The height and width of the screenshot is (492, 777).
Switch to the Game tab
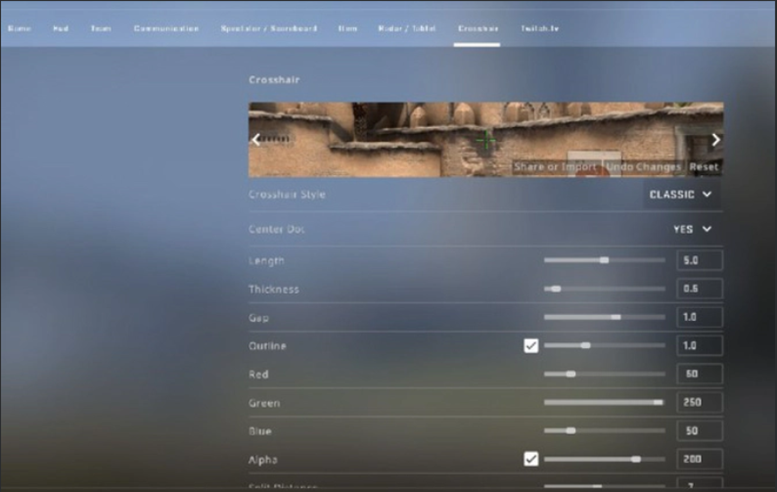pos(20,28)
